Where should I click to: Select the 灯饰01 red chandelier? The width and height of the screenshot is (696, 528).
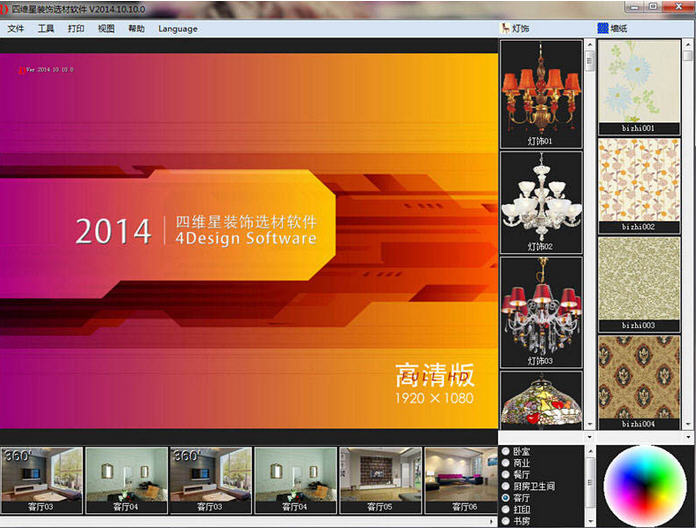click(541, 94)
